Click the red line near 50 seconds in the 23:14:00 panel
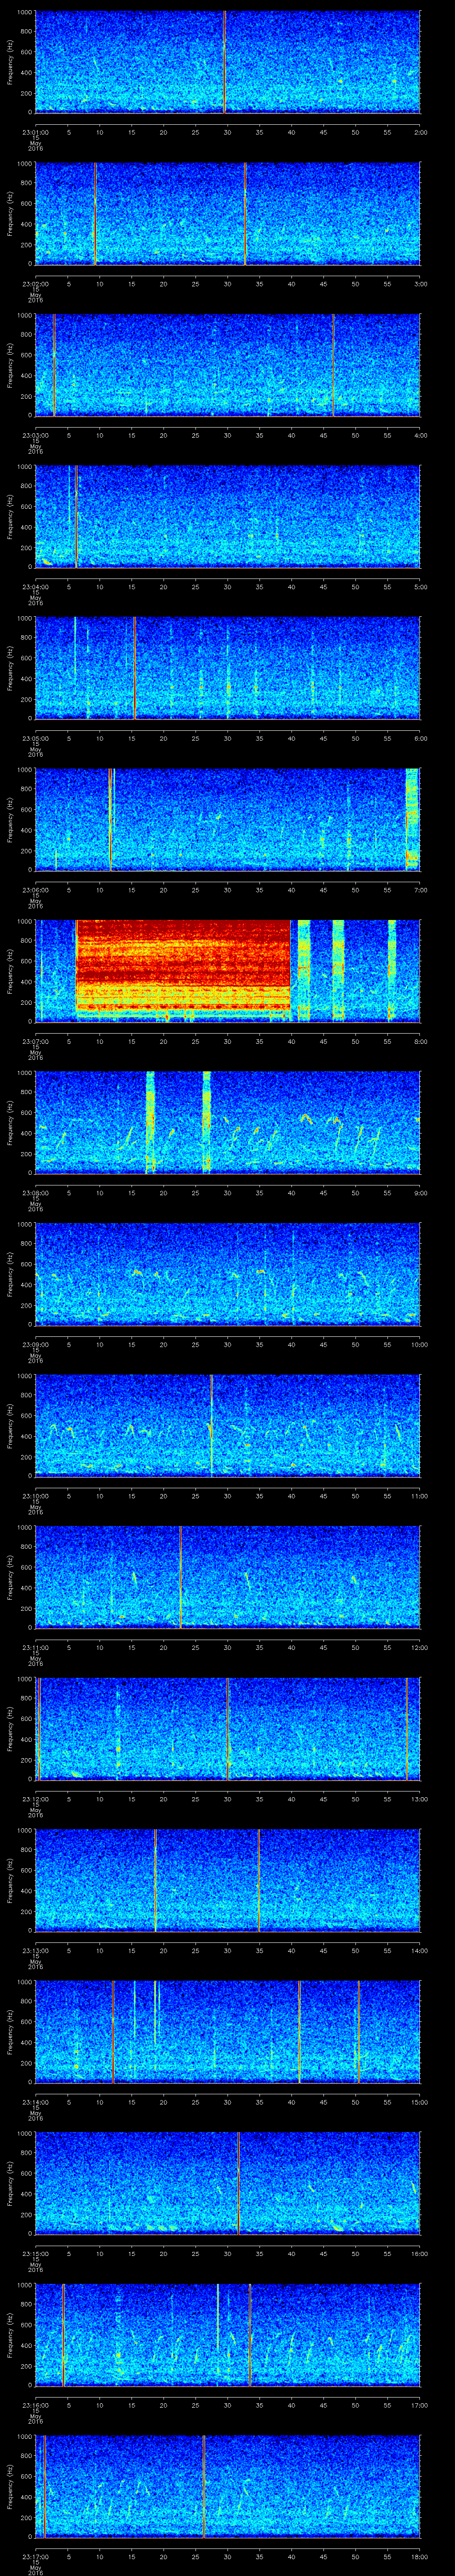This screenshot has height=2576, width=455. coord(358,2031)
